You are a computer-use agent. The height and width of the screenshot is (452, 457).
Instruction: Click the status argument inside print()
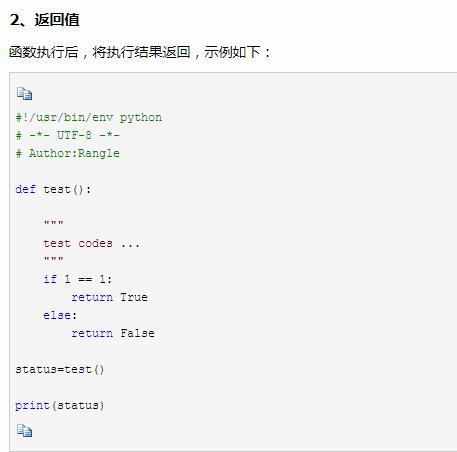tap(78, 405)
